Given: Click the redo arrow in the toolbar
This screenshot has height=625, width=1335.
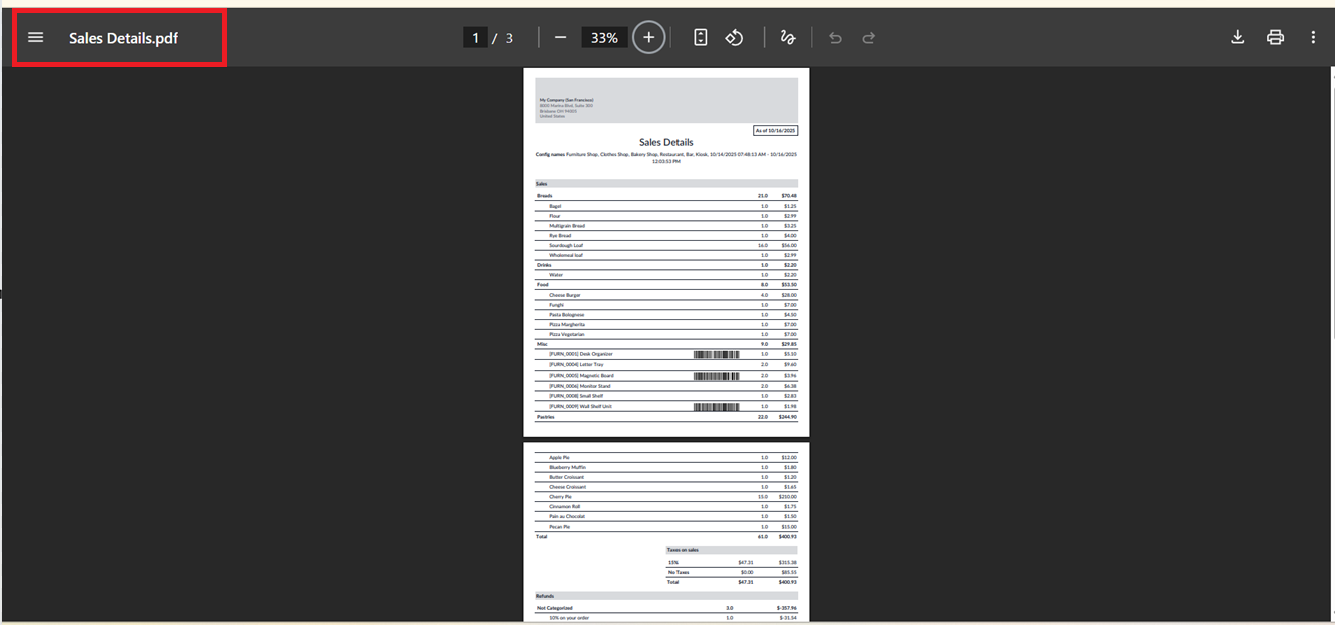Looking at the screenshot, I should [x=869, y=38].
